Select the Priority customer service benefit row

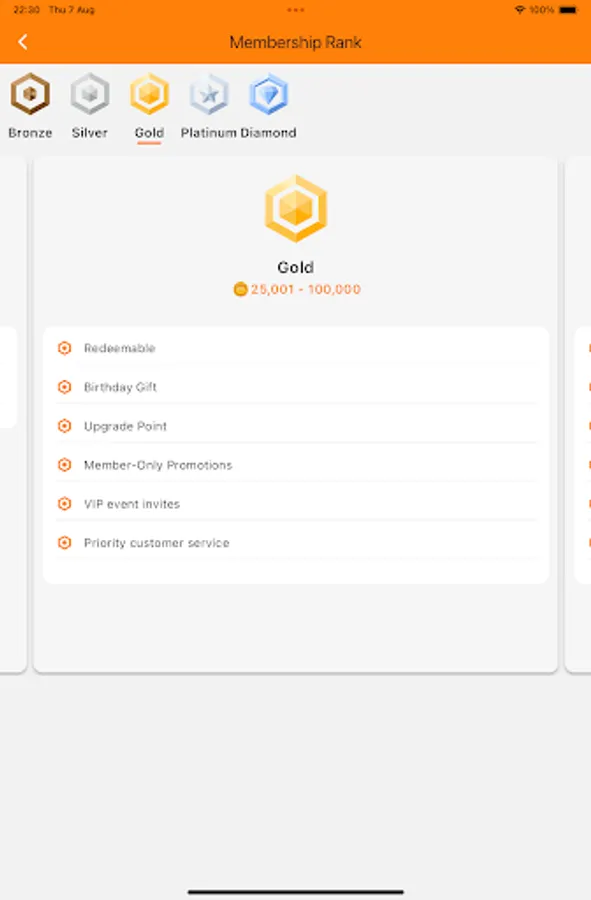[x=296, y=543]
